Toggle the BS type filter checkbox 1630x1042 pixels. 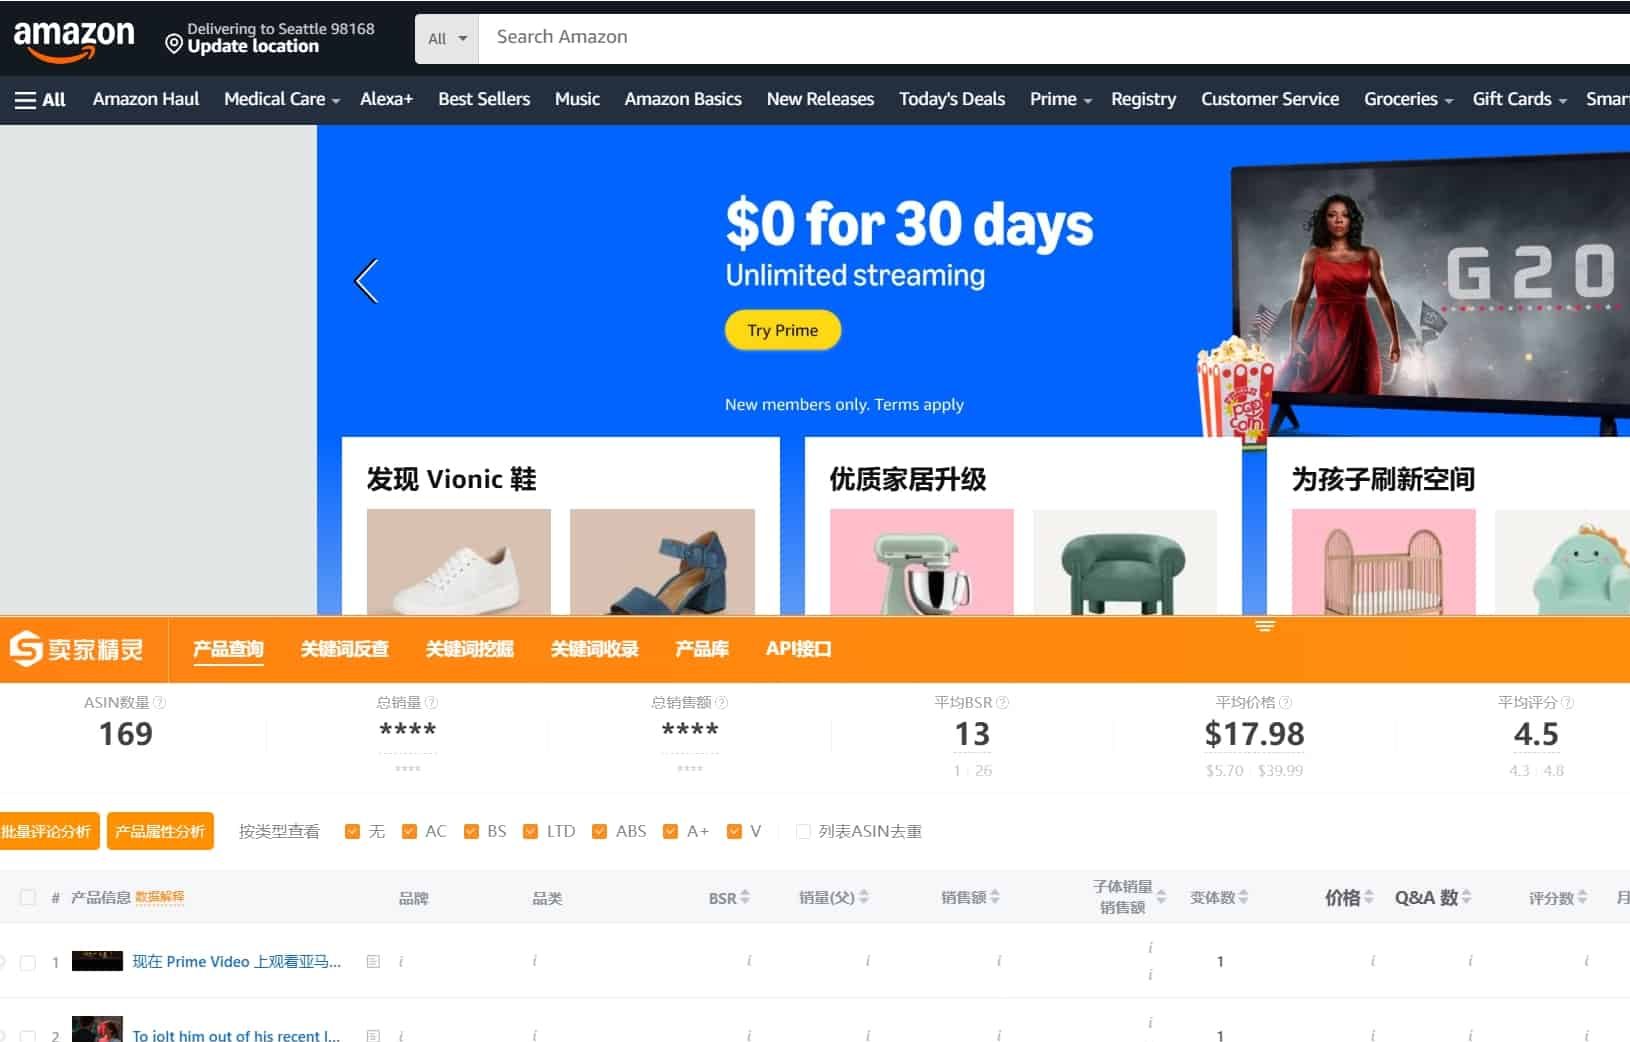click(471, 832)
